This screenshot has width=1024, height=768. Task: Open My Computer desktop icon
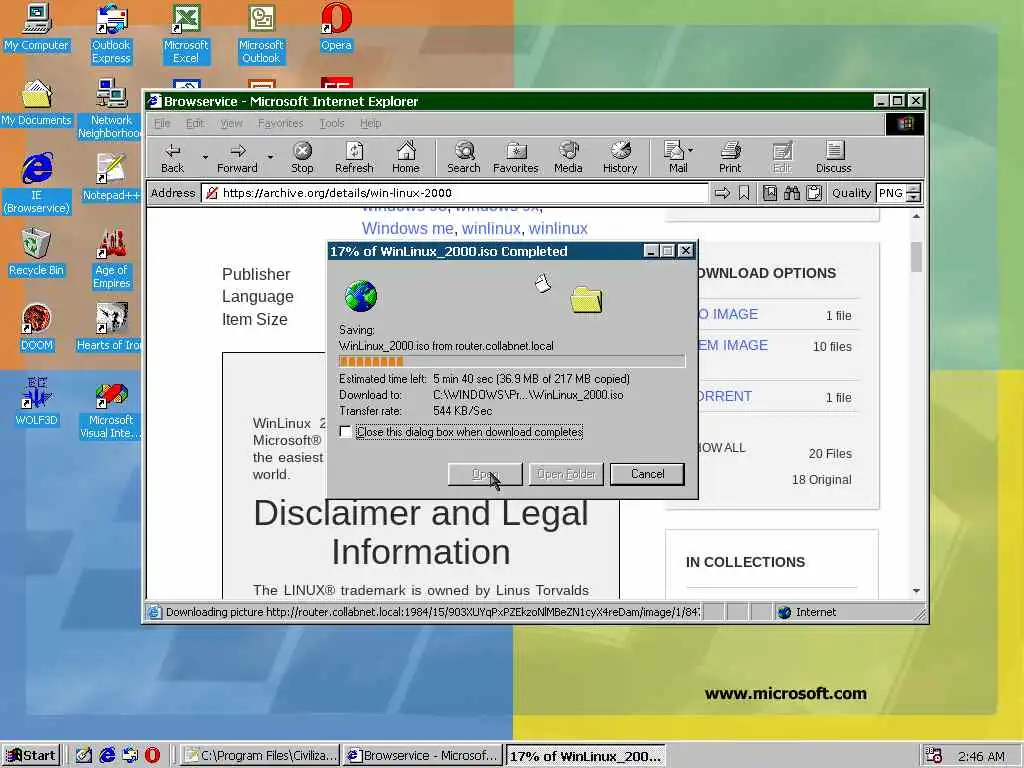pyautogui.click(x=36, y=28)
